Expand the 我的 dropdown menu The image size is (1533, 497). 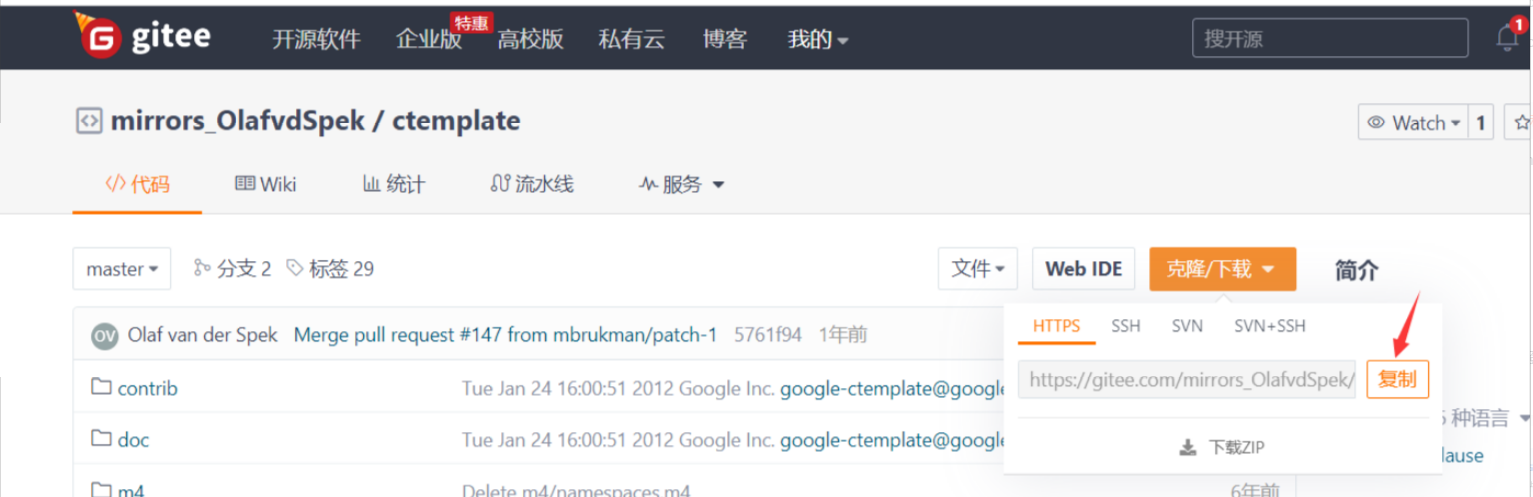click(x=818, y=39)
